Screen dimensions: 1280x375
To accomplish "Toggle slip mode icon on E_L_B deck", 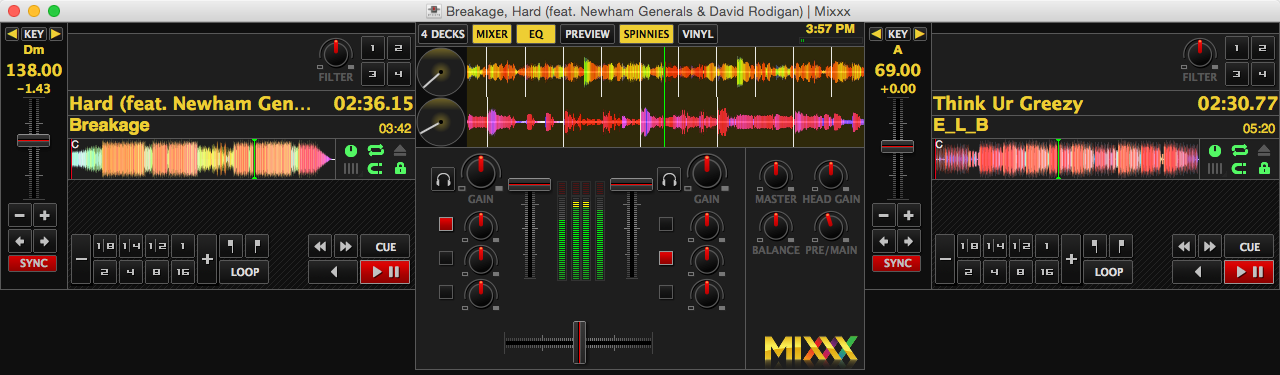I will [x=1239, y=169].
